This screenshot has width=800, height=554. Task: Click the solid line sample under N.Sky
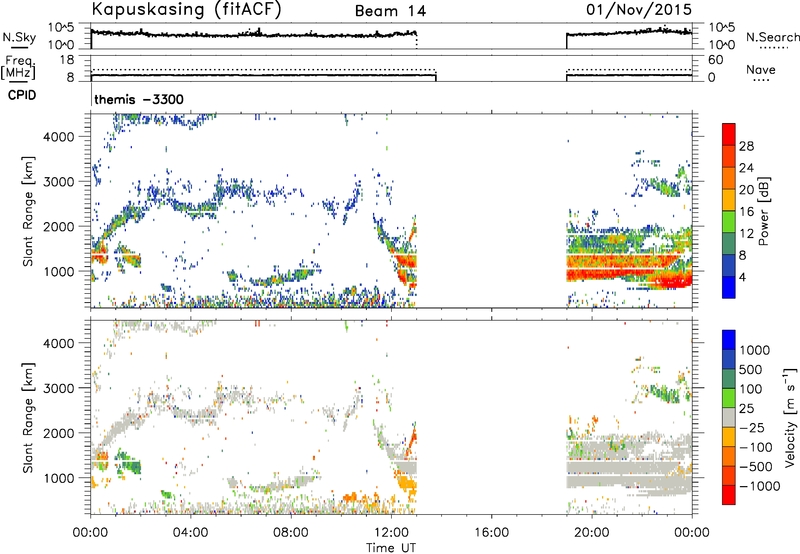pyautogui.click(x=19, y=47)
